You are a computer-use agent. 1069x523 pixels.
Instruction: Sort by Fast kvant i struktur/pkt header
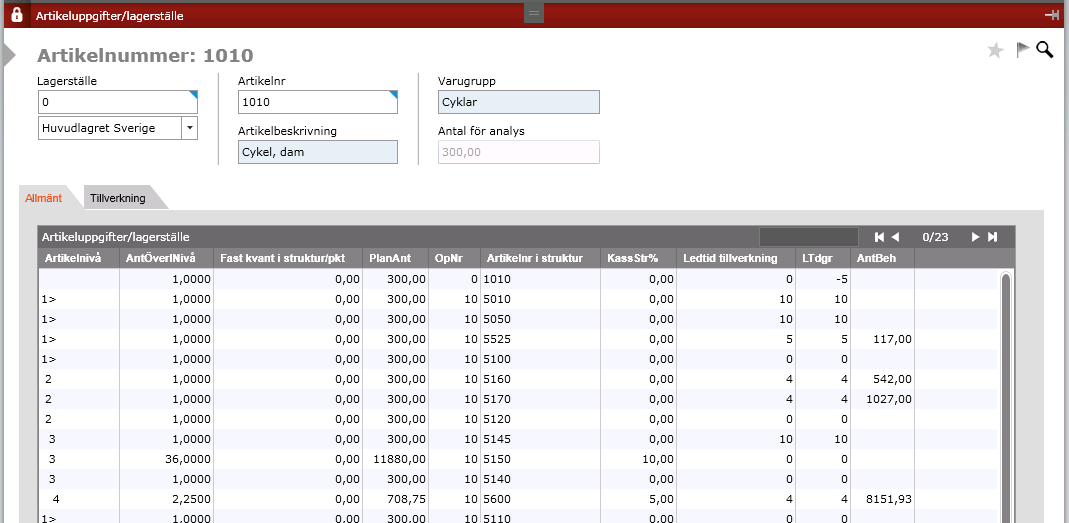pos(288,258)
